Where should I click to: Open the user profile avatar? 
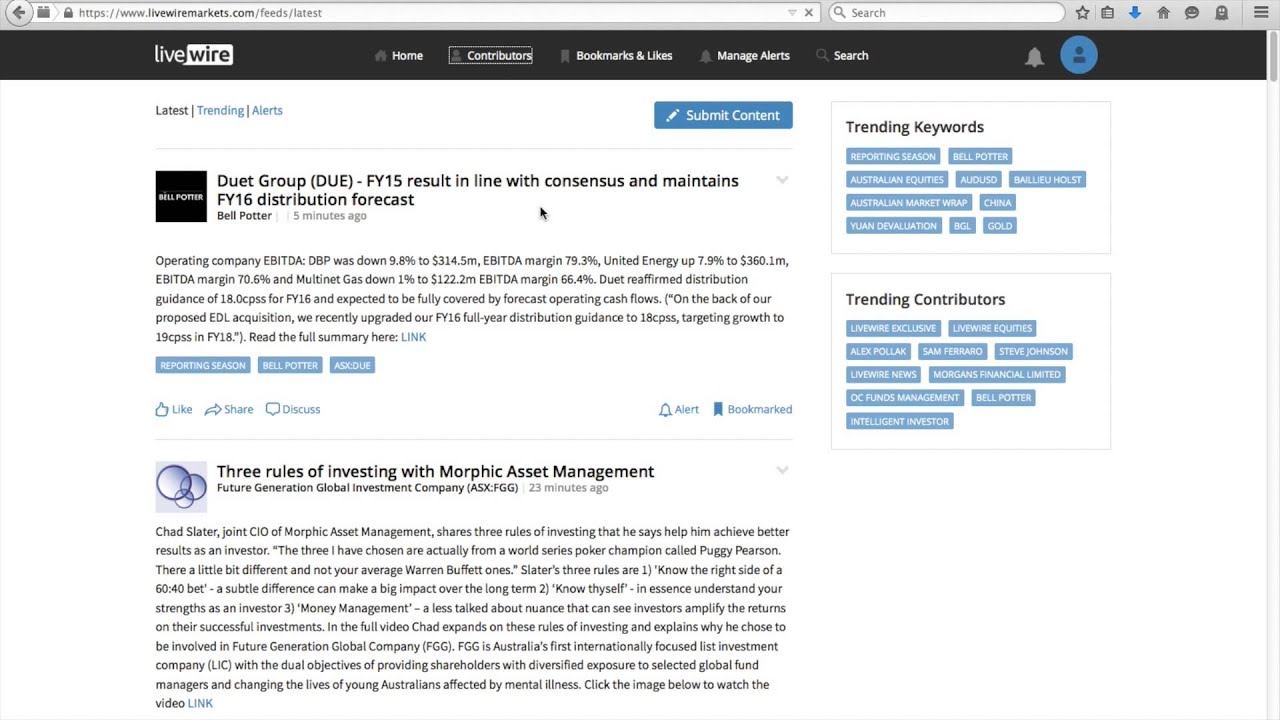point(1078,55)
